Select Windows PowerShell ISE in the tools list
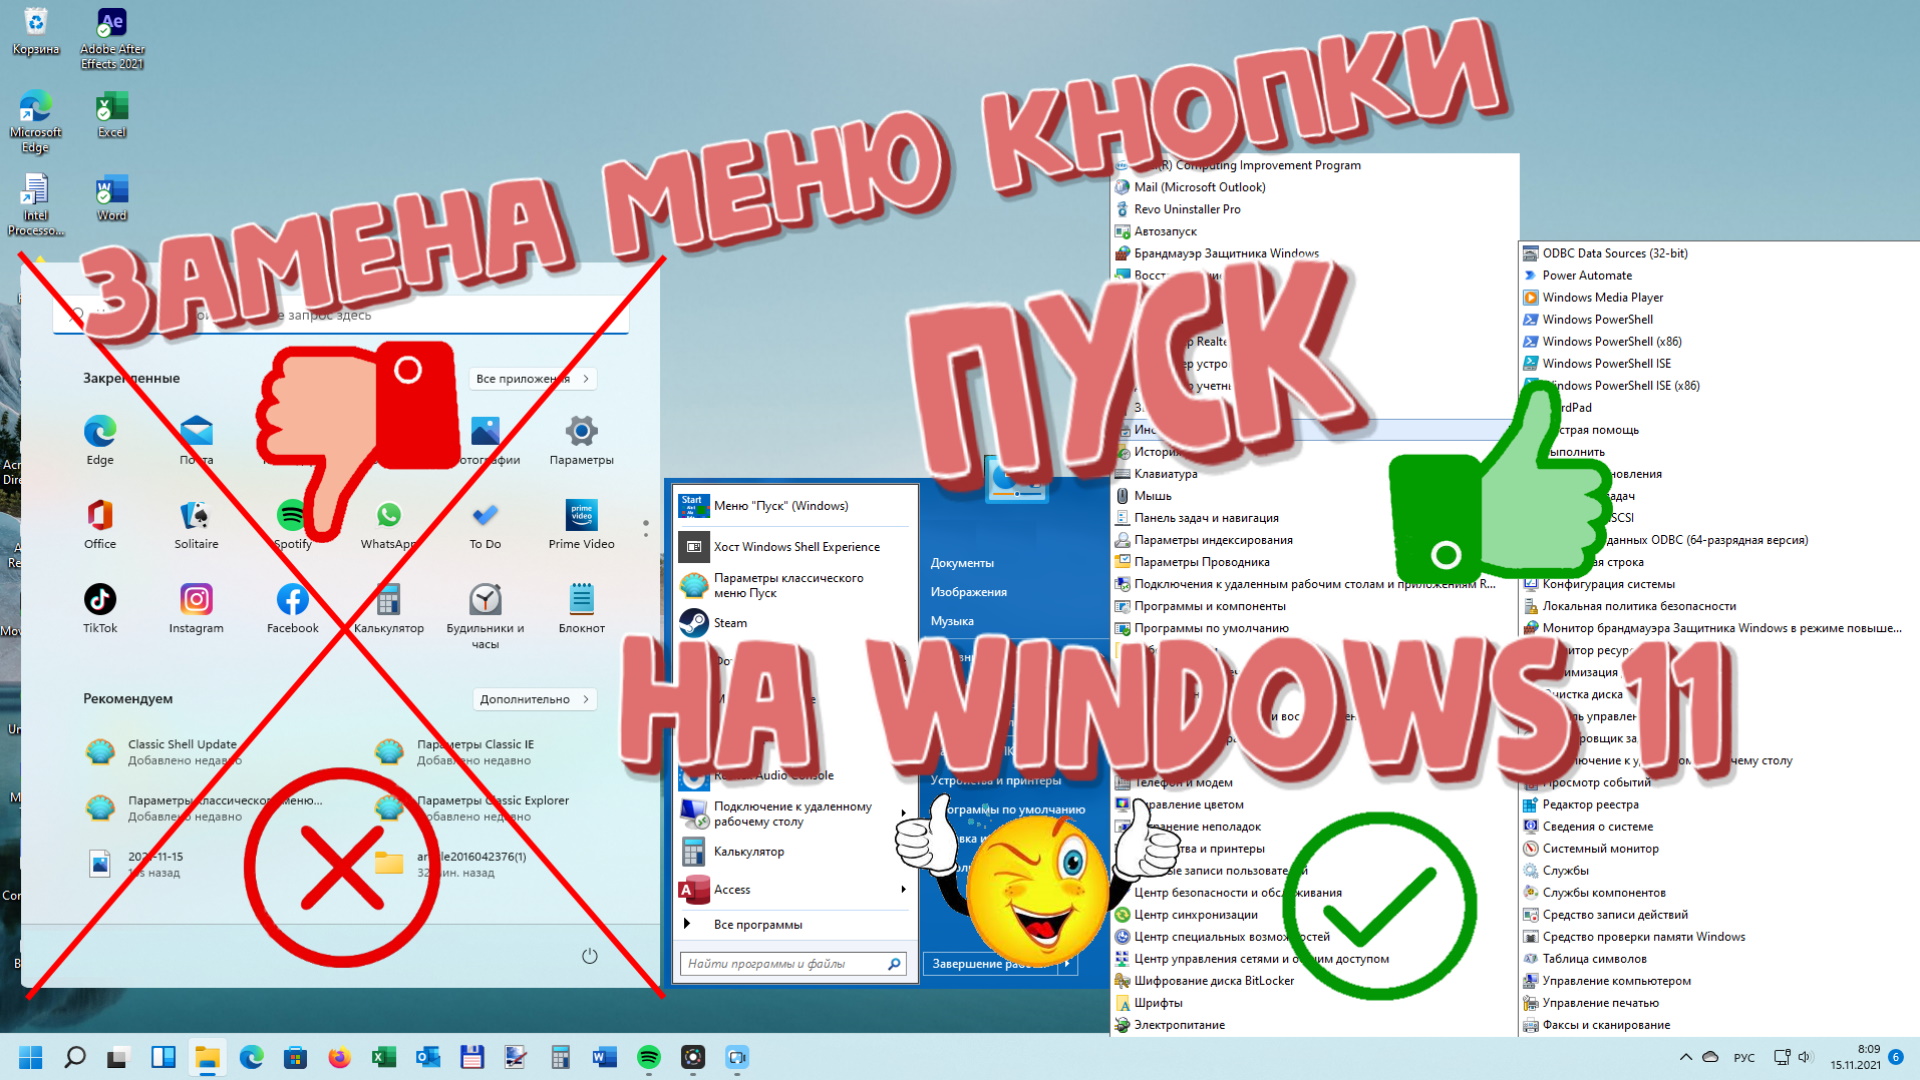The height and width of the screenshot is (1080, 1920). point(1602,363)
